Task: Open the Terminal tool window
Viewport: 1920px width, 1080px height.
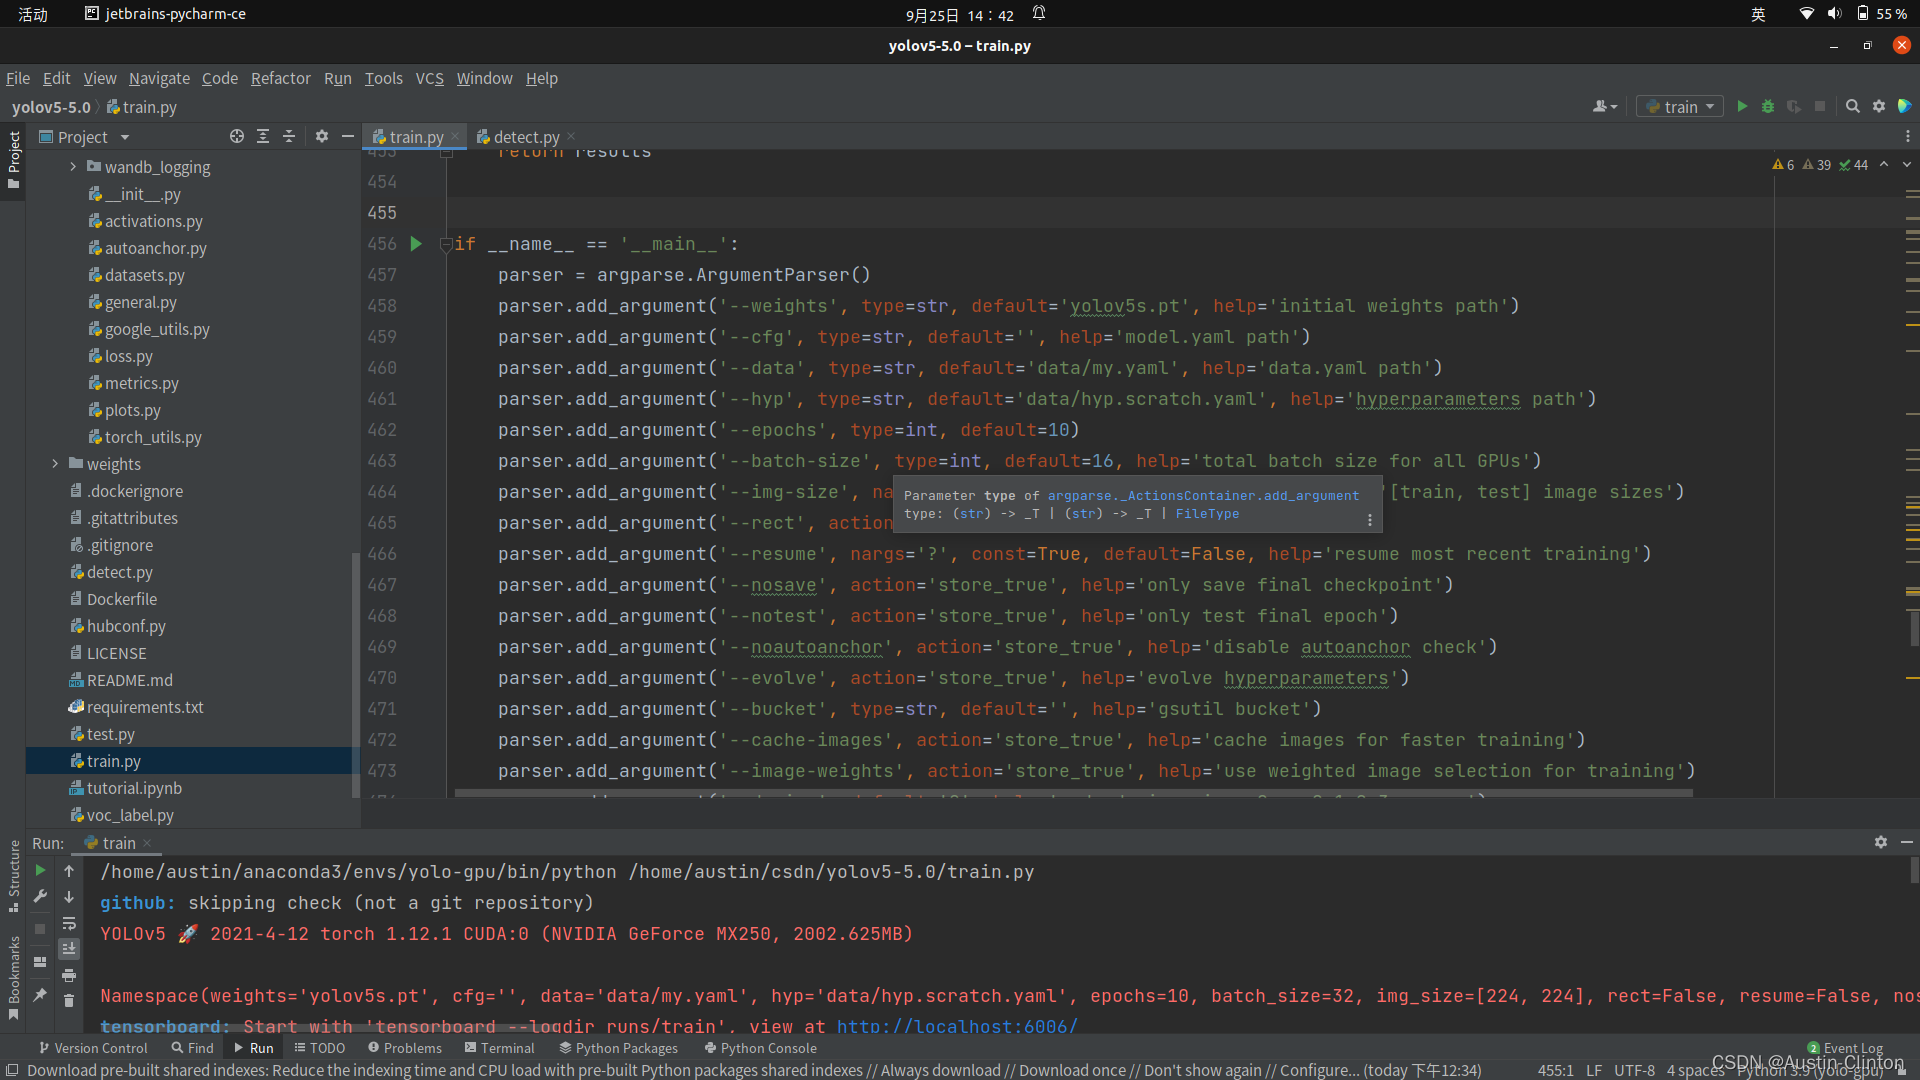Action: 499,1048
